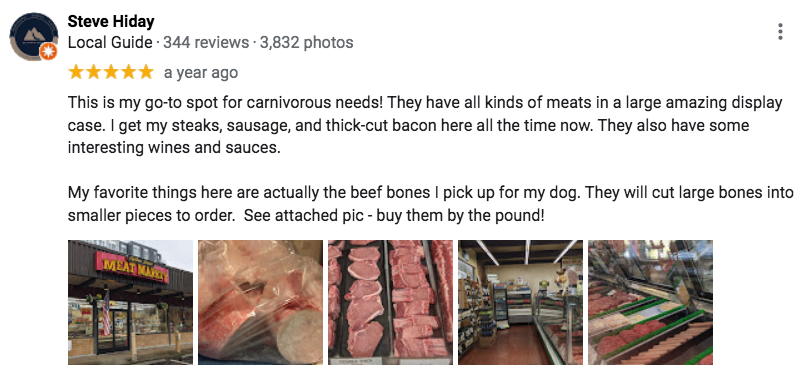Open the Meat Market storefront photo
Image resolution: width=807 pixels, height=379 pixels.
(x=130, y=302)
